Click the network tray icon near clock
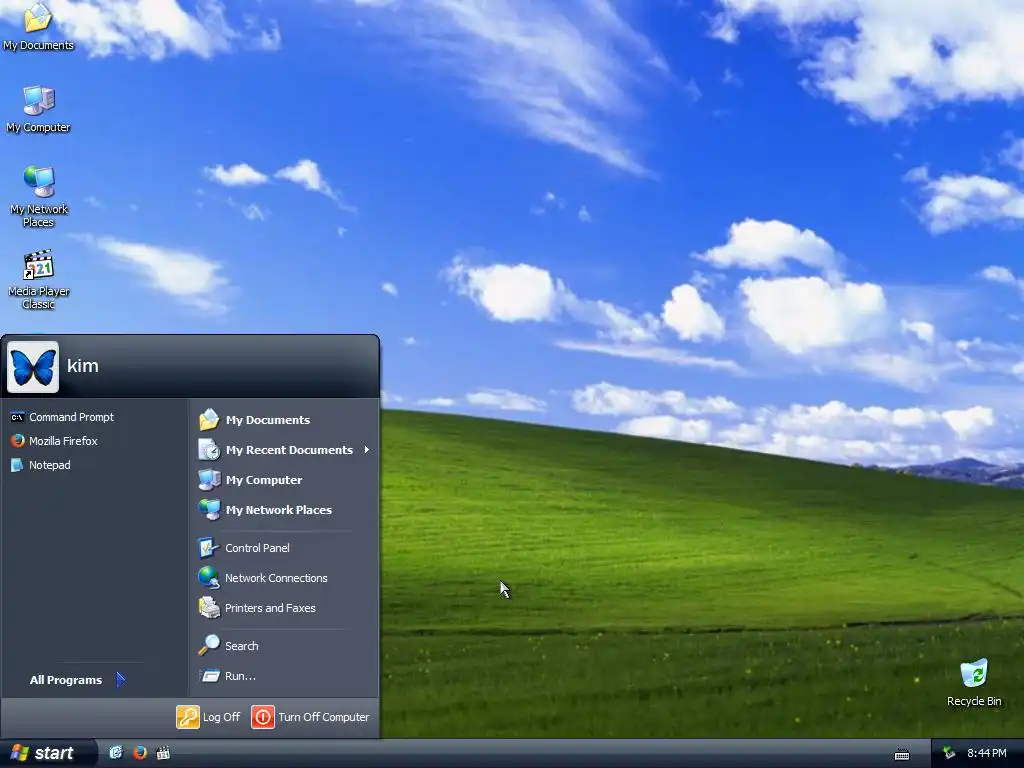This screenshot has height=768, width=1024. coord(949,753)
